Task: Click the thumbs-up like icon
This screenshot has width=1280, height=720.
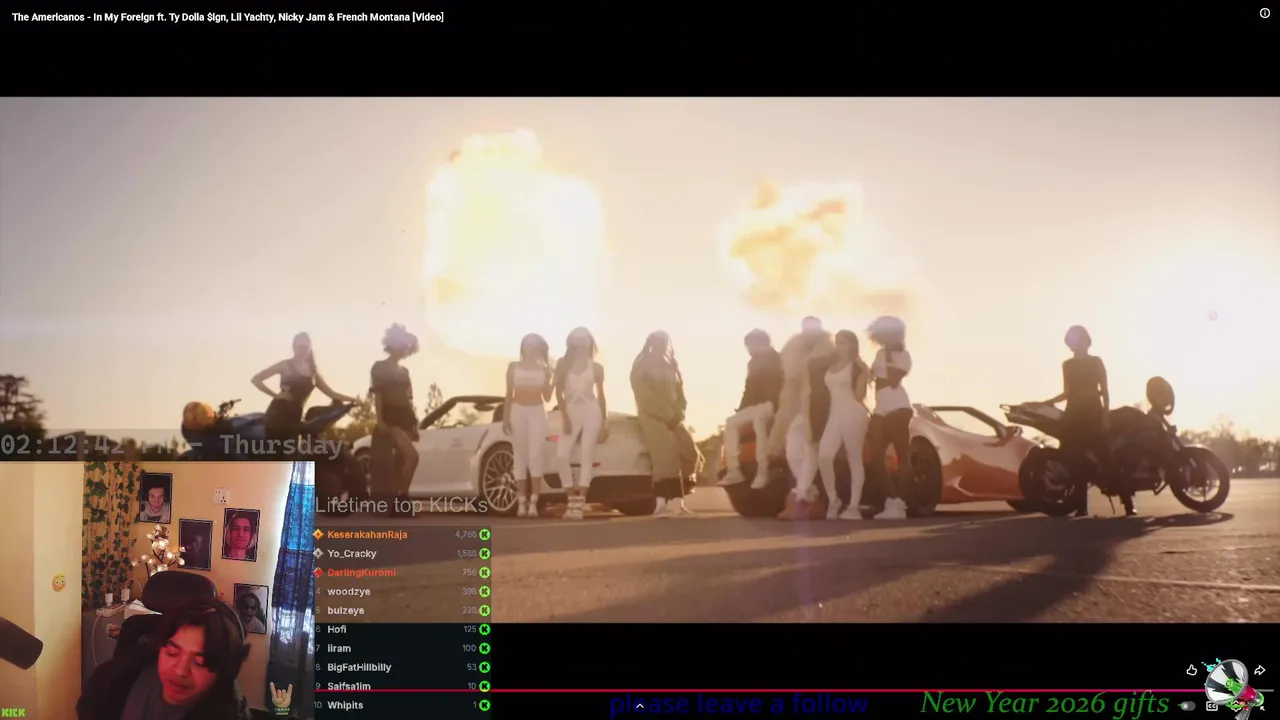Action: 1191,670
